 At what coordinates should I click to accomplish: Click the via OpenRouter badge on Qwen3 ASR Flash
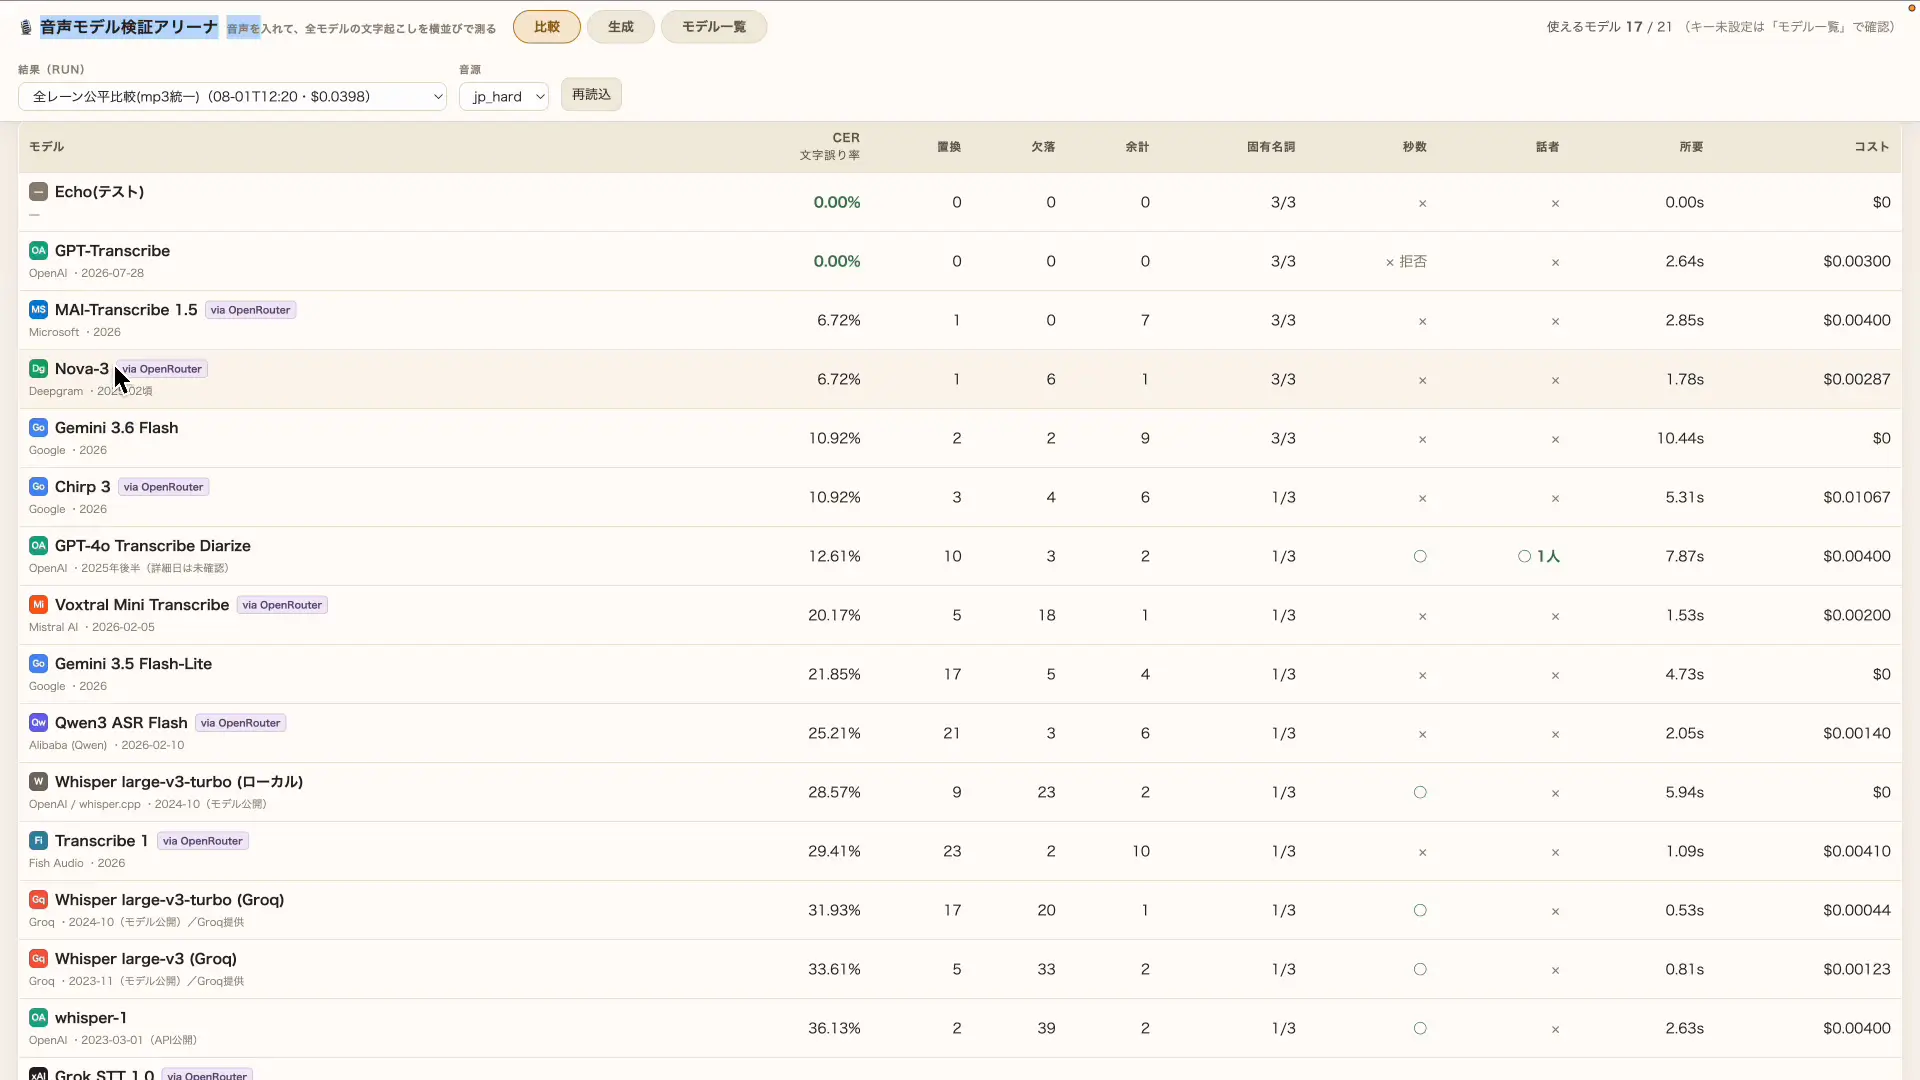(240, 723)
